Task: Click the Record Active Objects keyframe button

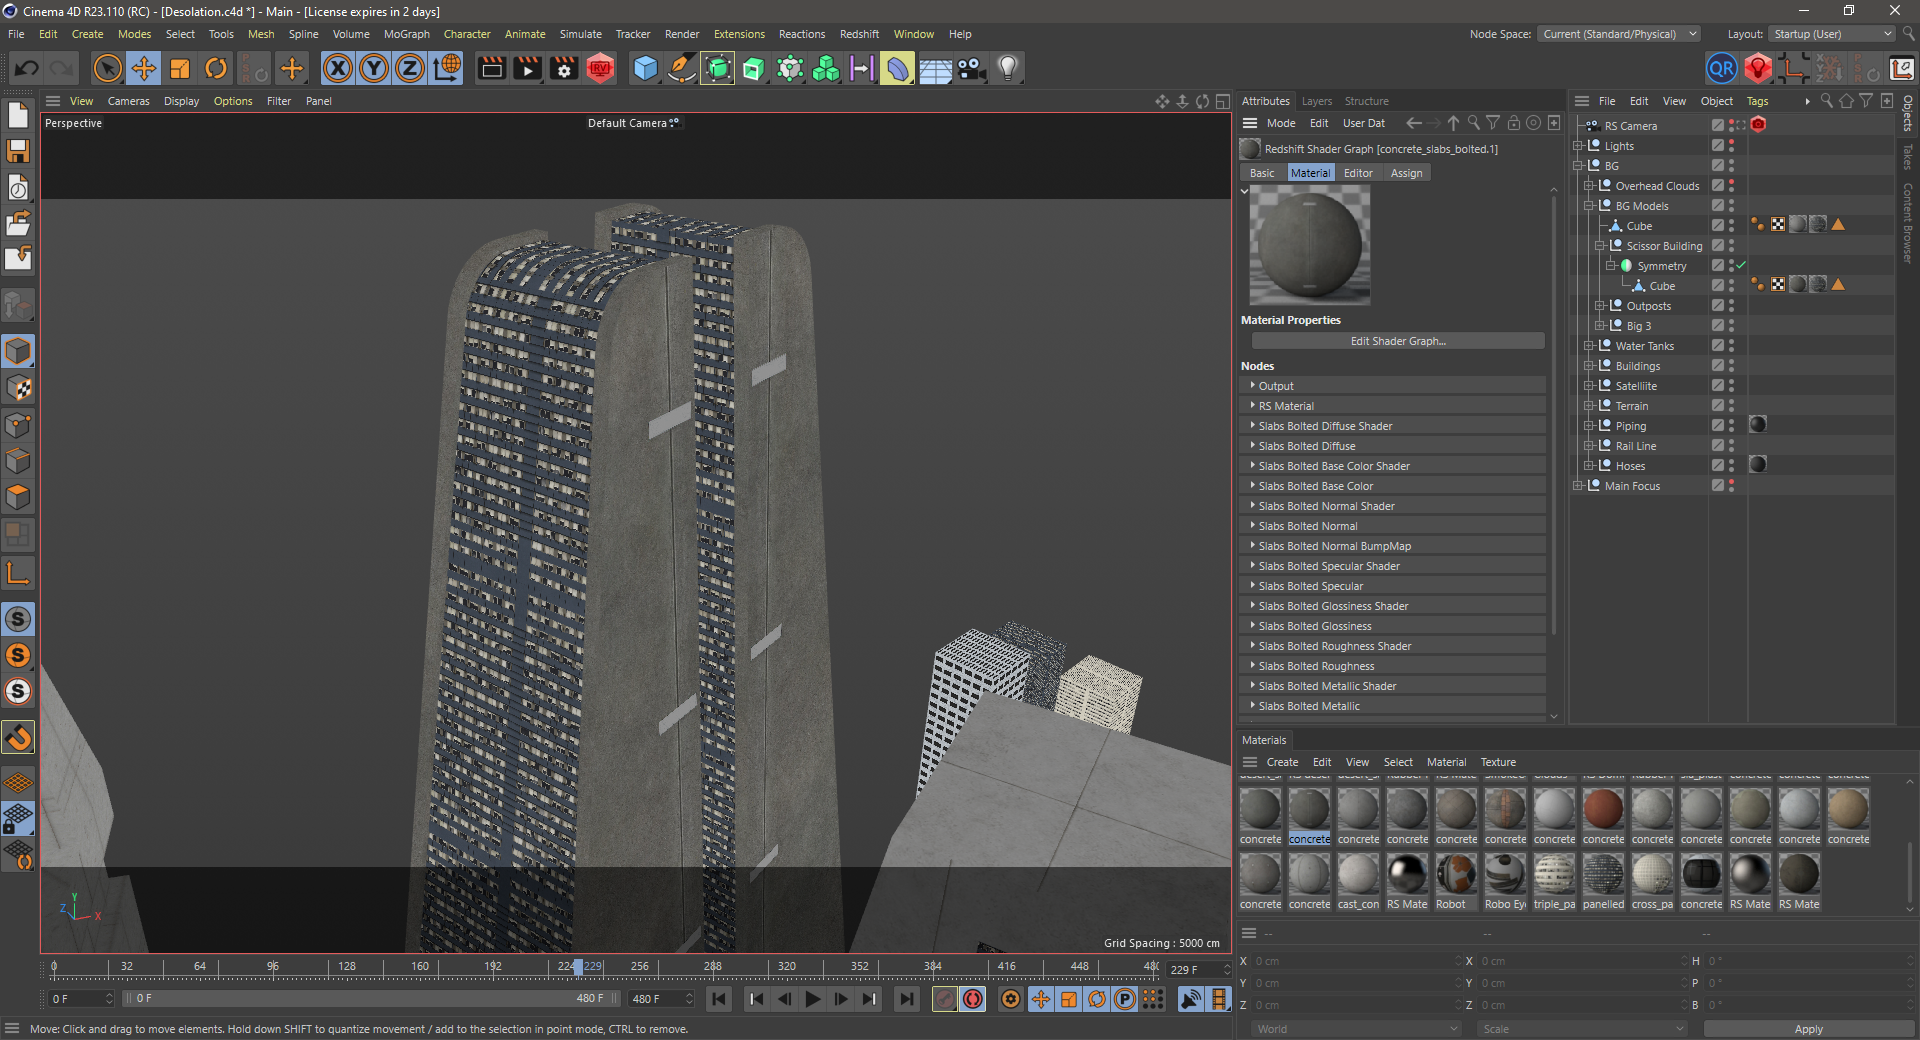Action: click(945, 999)
